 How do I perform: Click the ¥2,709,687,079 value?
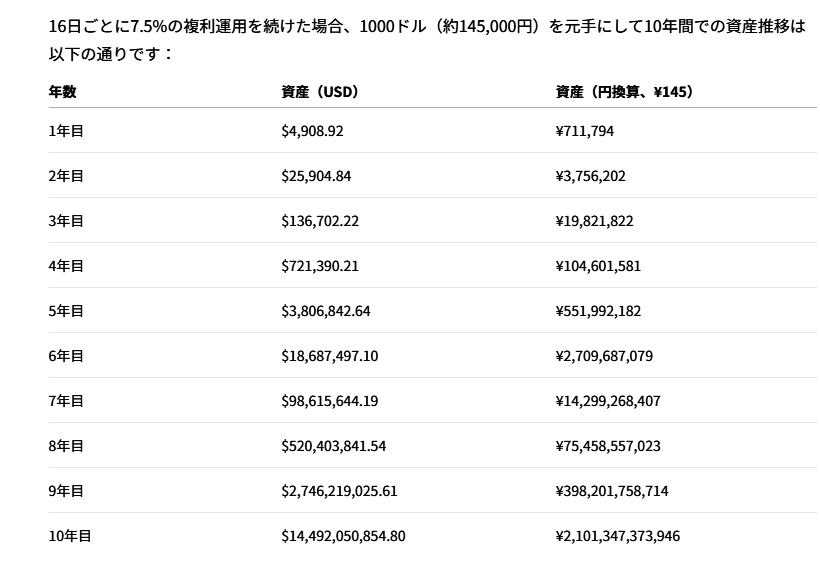click(x=604, y=356)
